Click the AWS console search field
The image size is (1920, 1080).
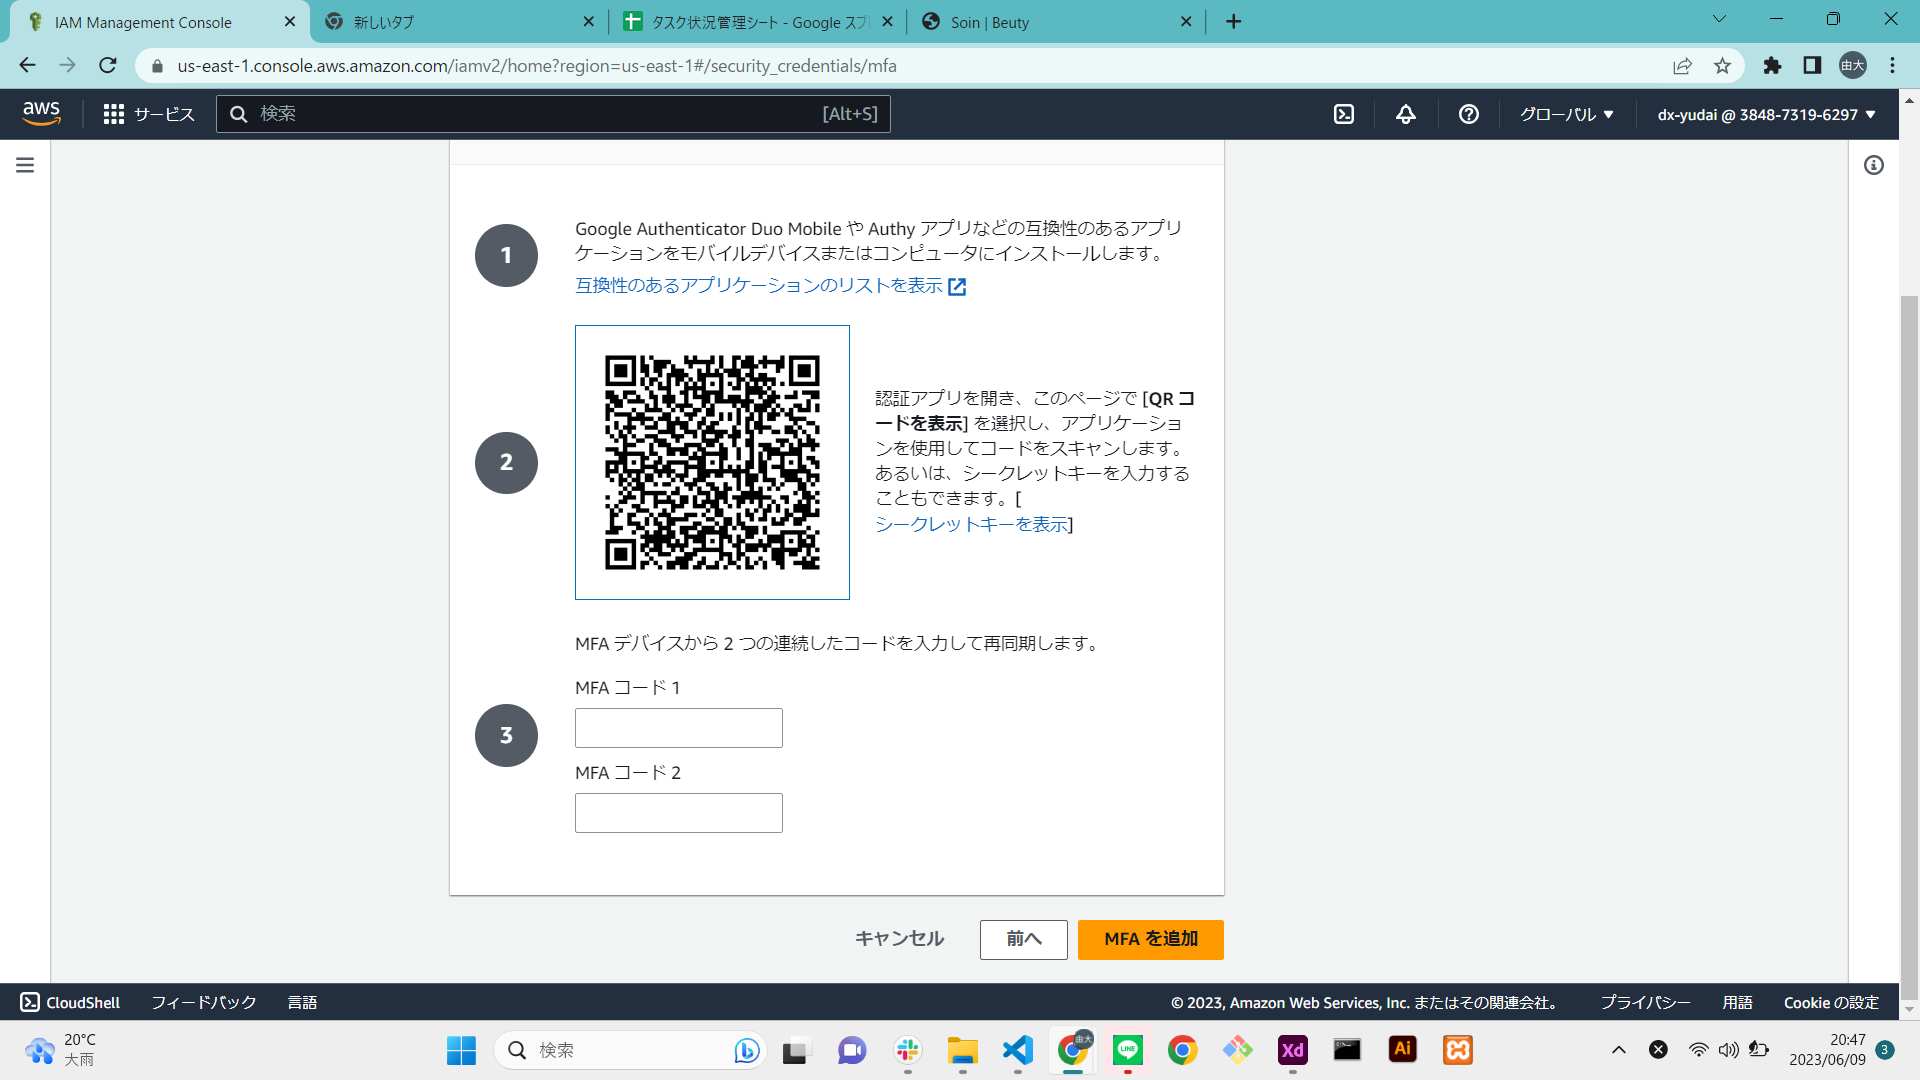point(553,114)
